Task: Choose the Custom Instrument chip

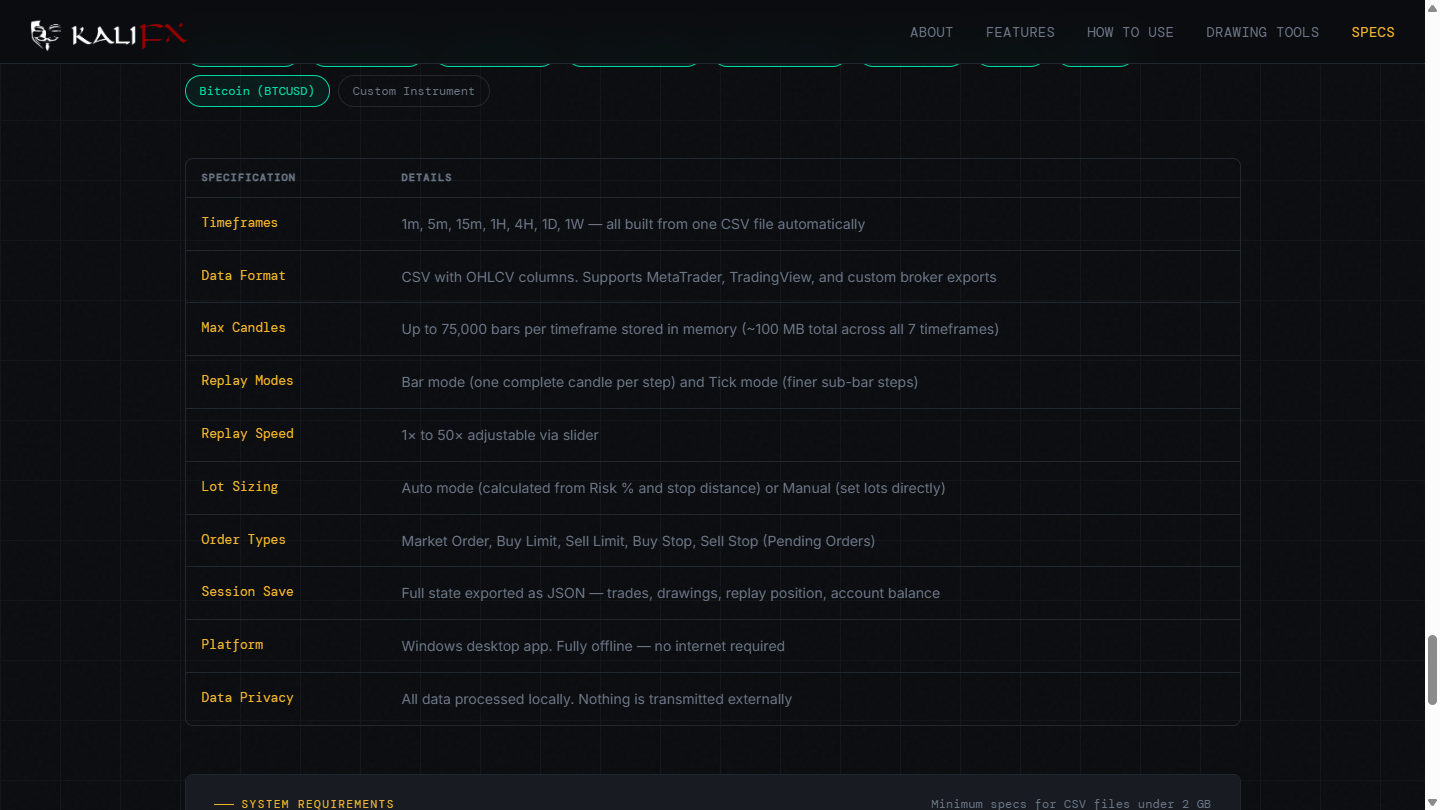Action: point(414,91)
